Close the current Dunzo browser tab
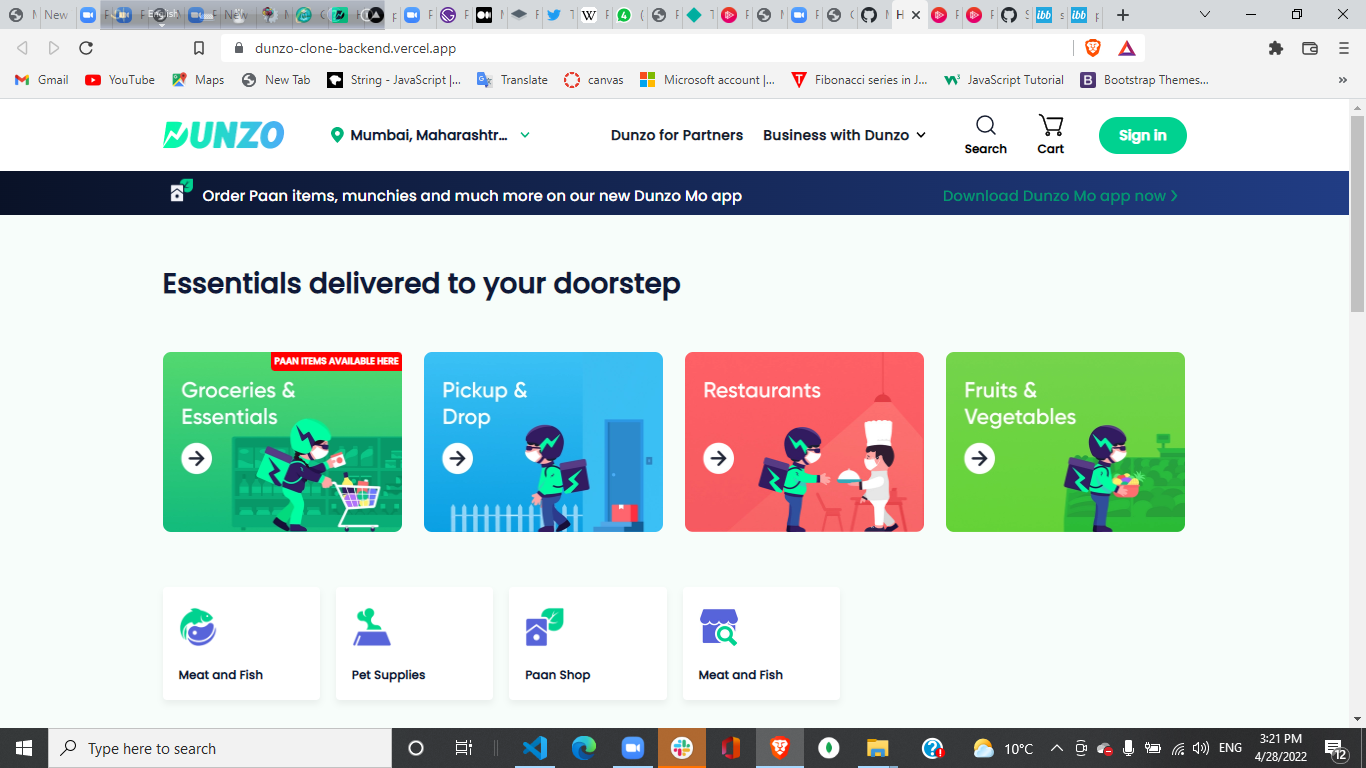 click(x=916, y=15)
